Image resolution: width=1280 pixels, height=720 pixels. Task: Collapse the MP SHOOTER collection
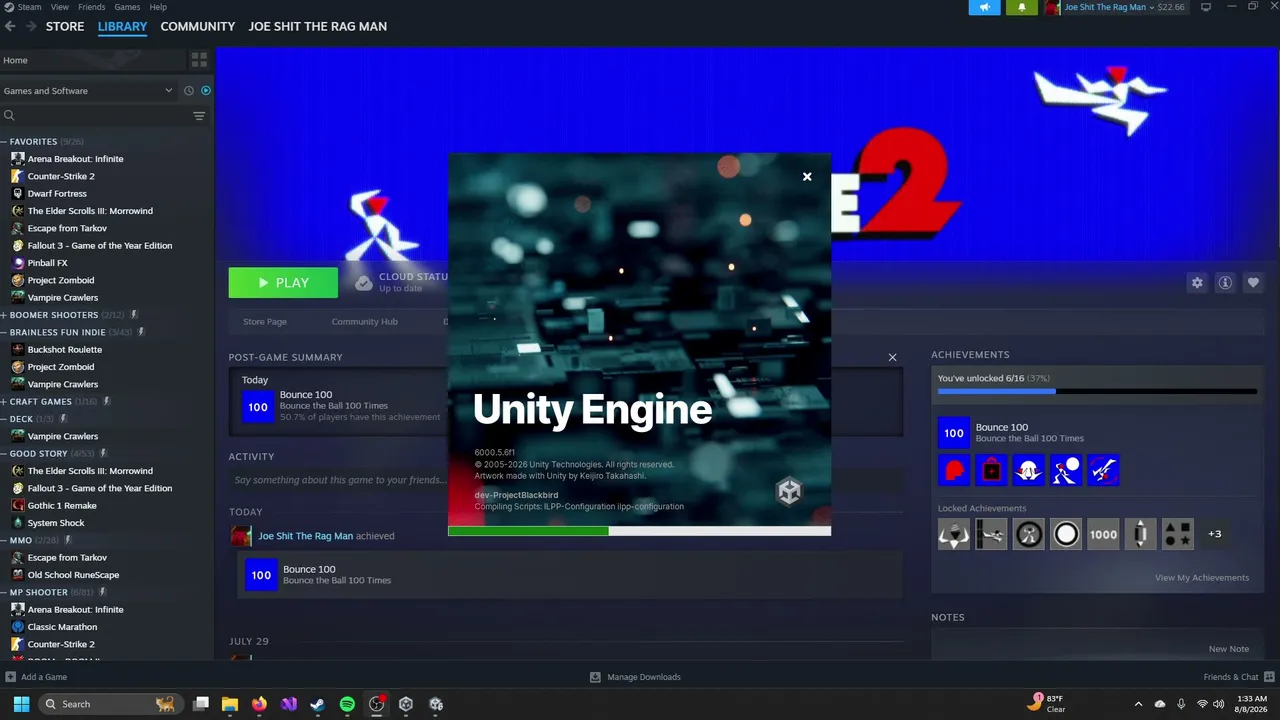coord(4,593)
